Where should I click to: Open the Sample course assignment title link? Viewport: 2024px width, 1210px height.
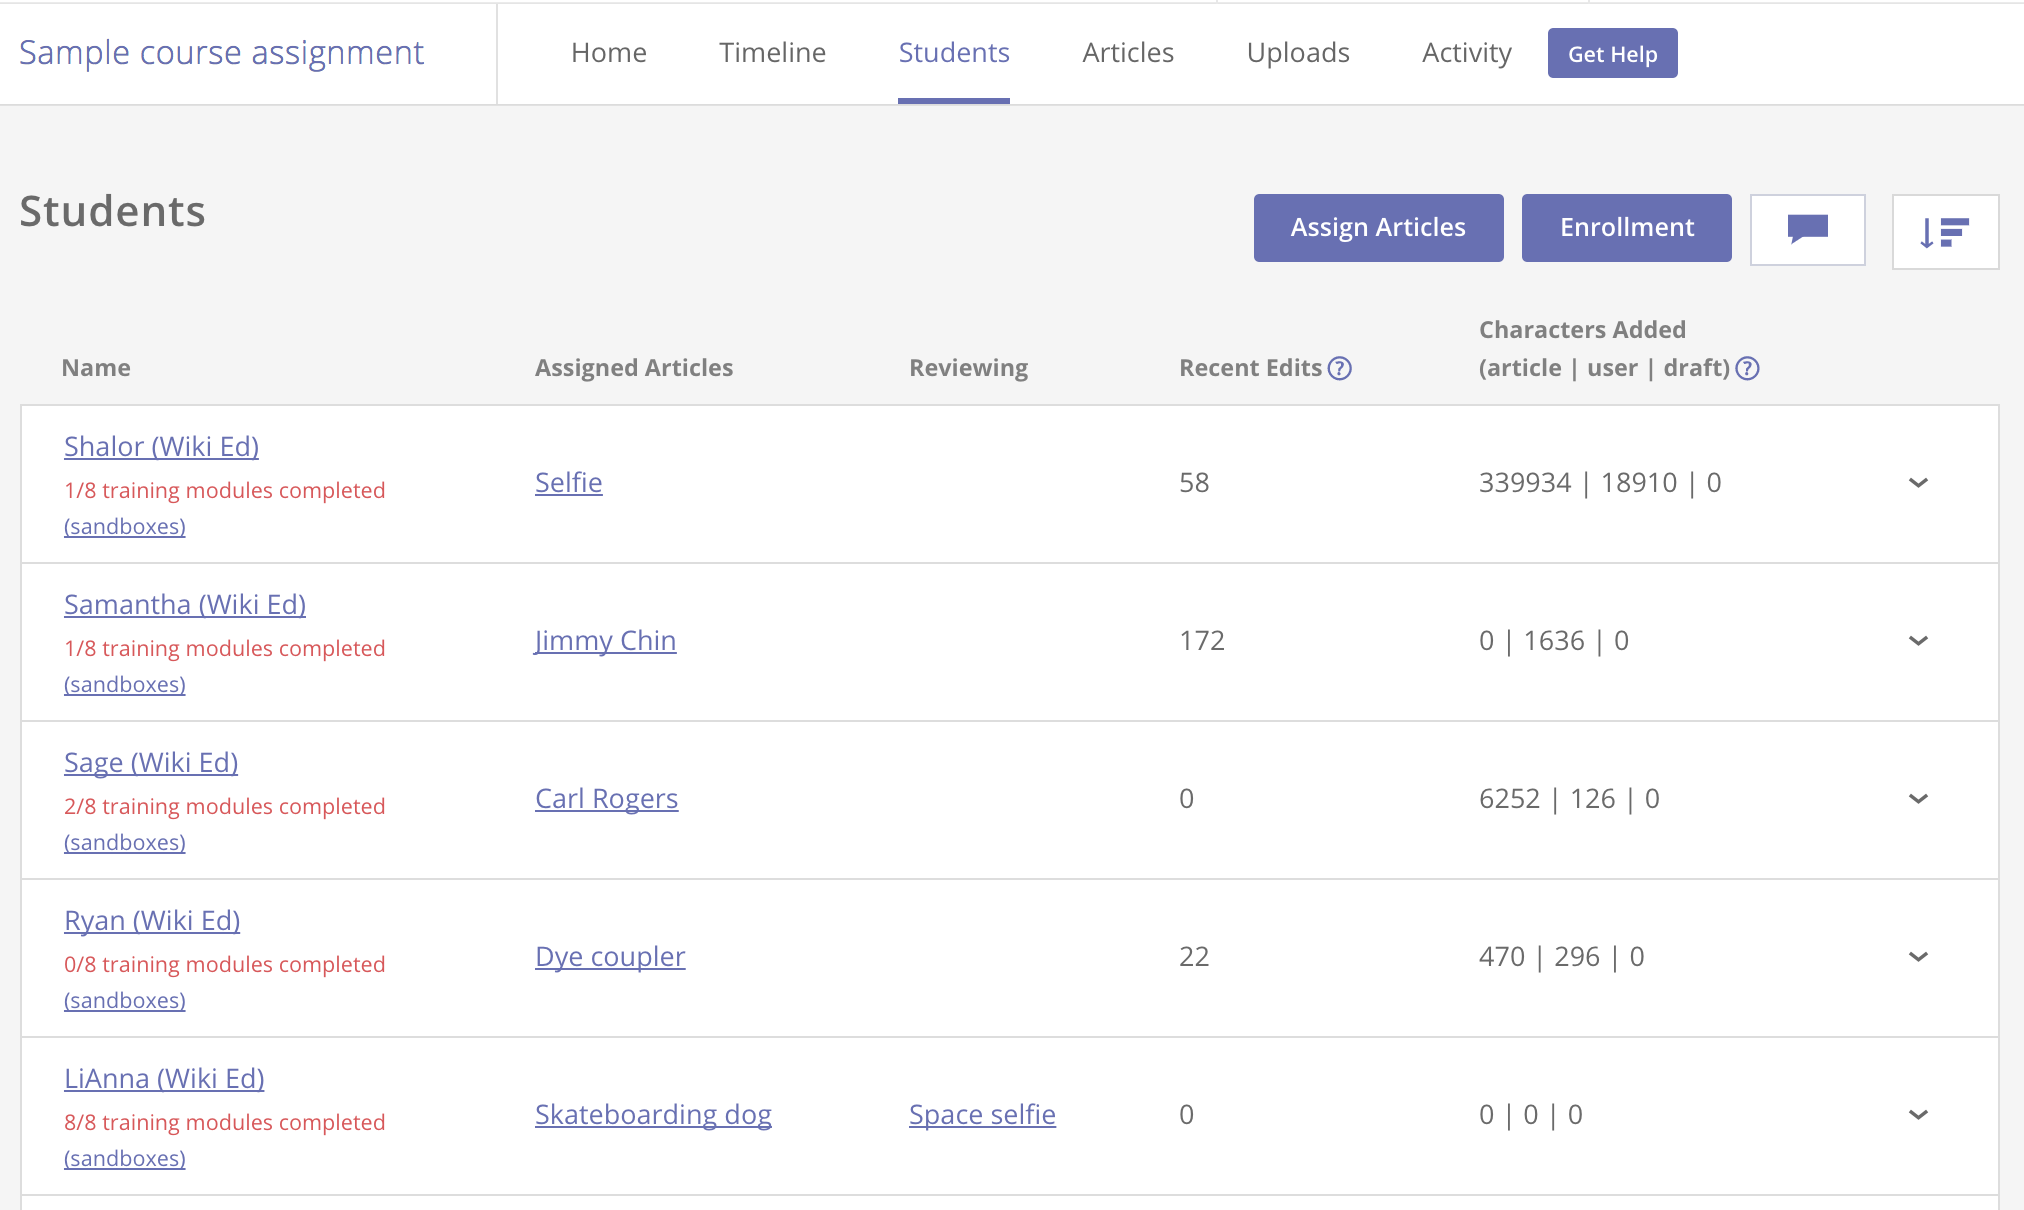coord(221,52)
